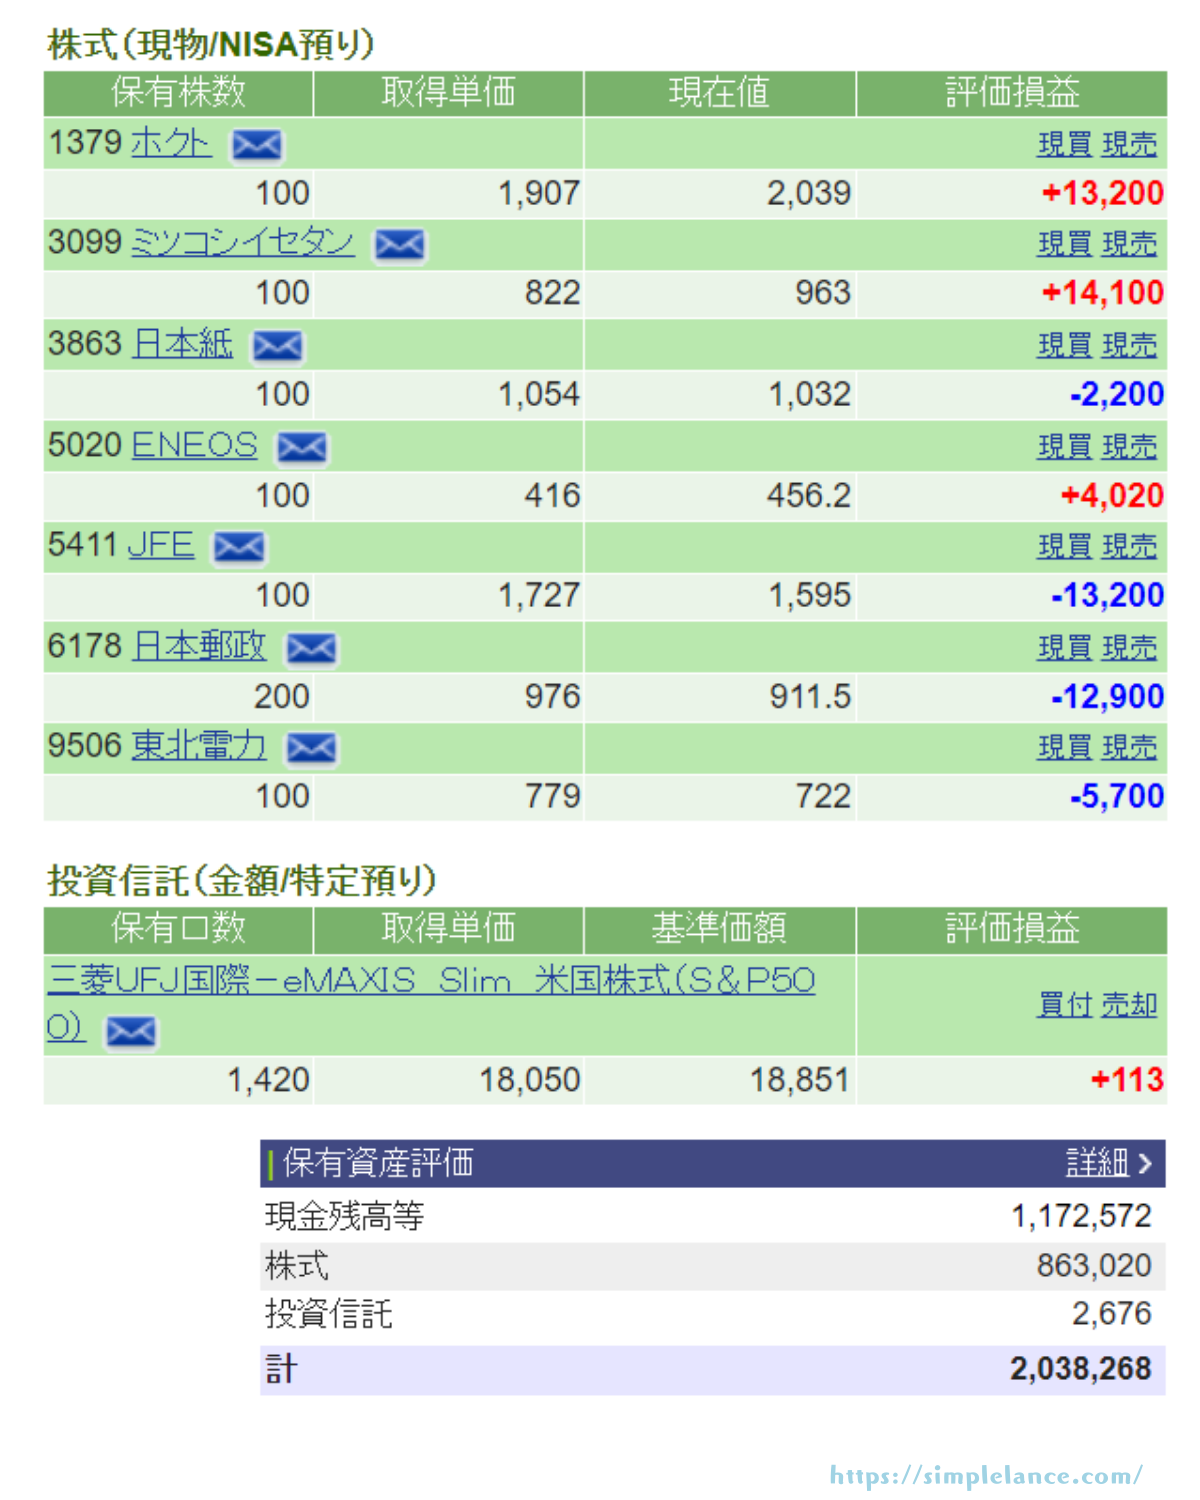Click the envelope icon next to ホクト
Image resolution: width=1200 pixels, height=1500 pixels.
pos(257,145)
